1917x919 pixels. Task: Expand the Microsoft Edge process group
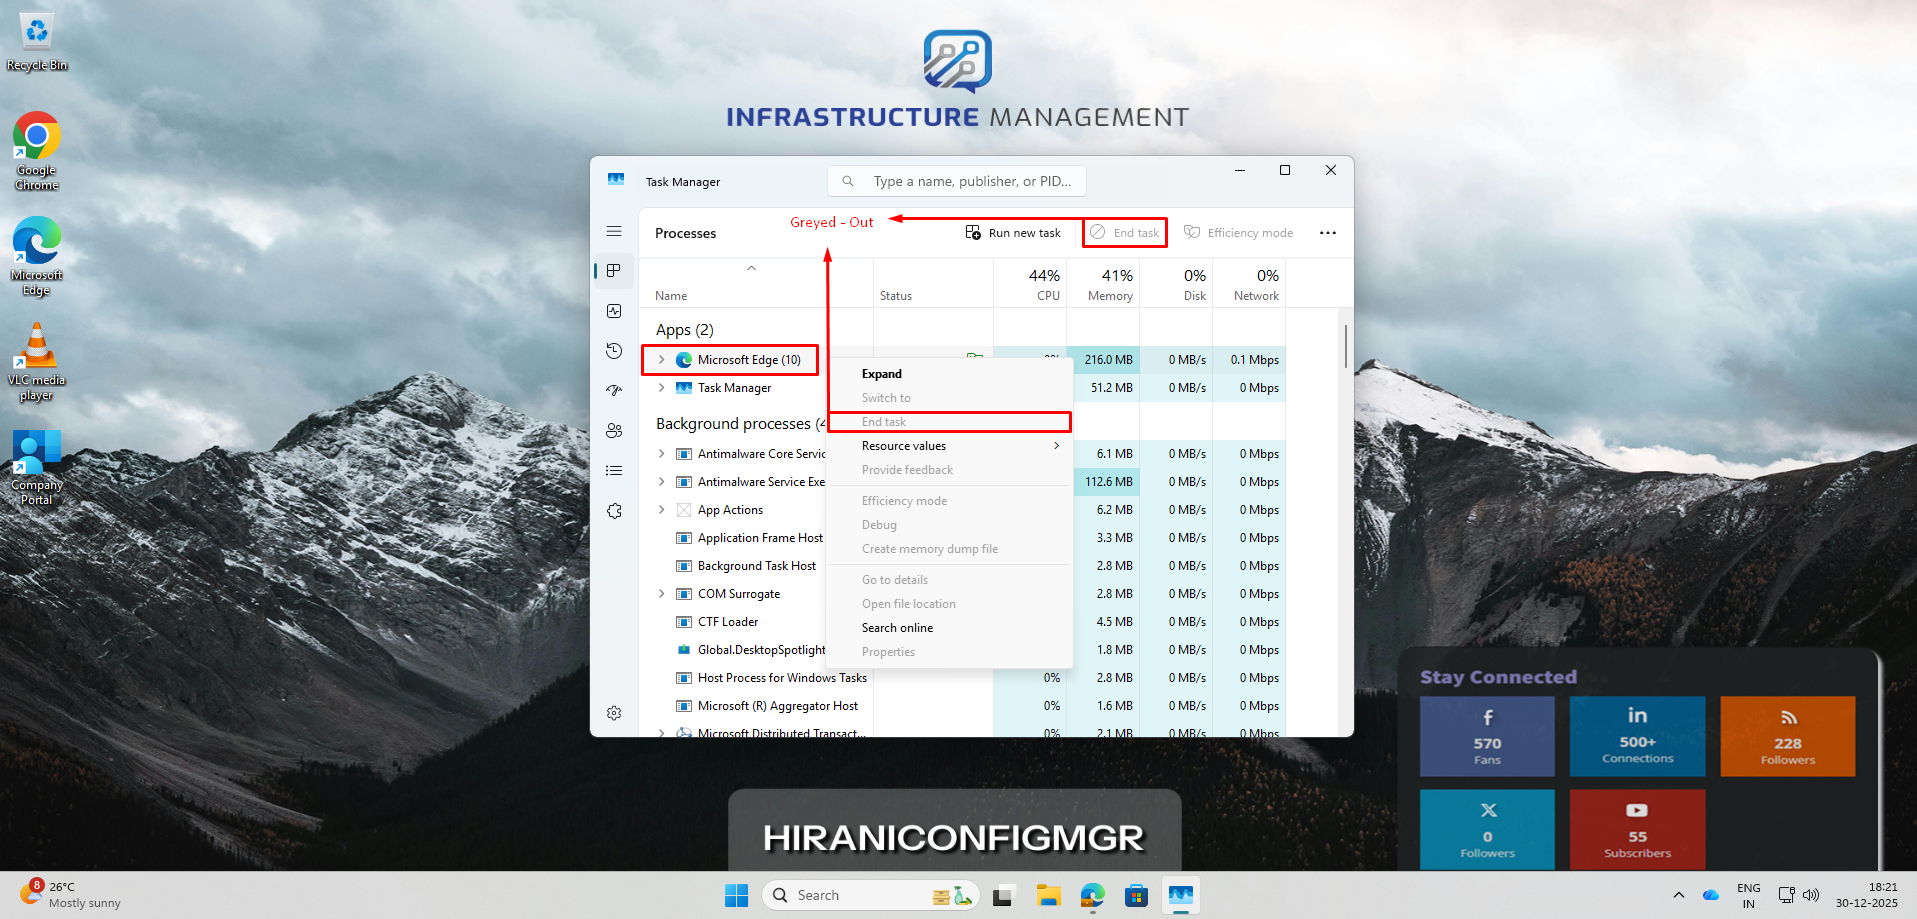point(662,359)
